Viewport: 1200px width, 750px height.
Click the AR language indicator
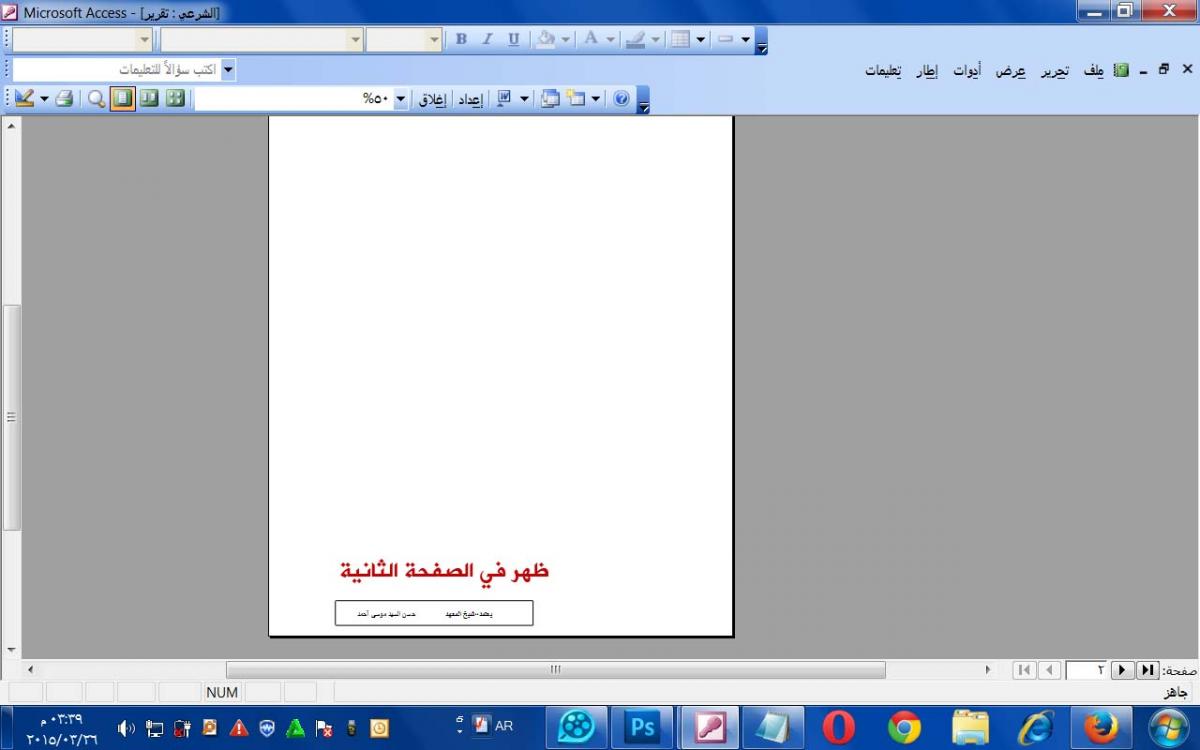pos(504,726)
